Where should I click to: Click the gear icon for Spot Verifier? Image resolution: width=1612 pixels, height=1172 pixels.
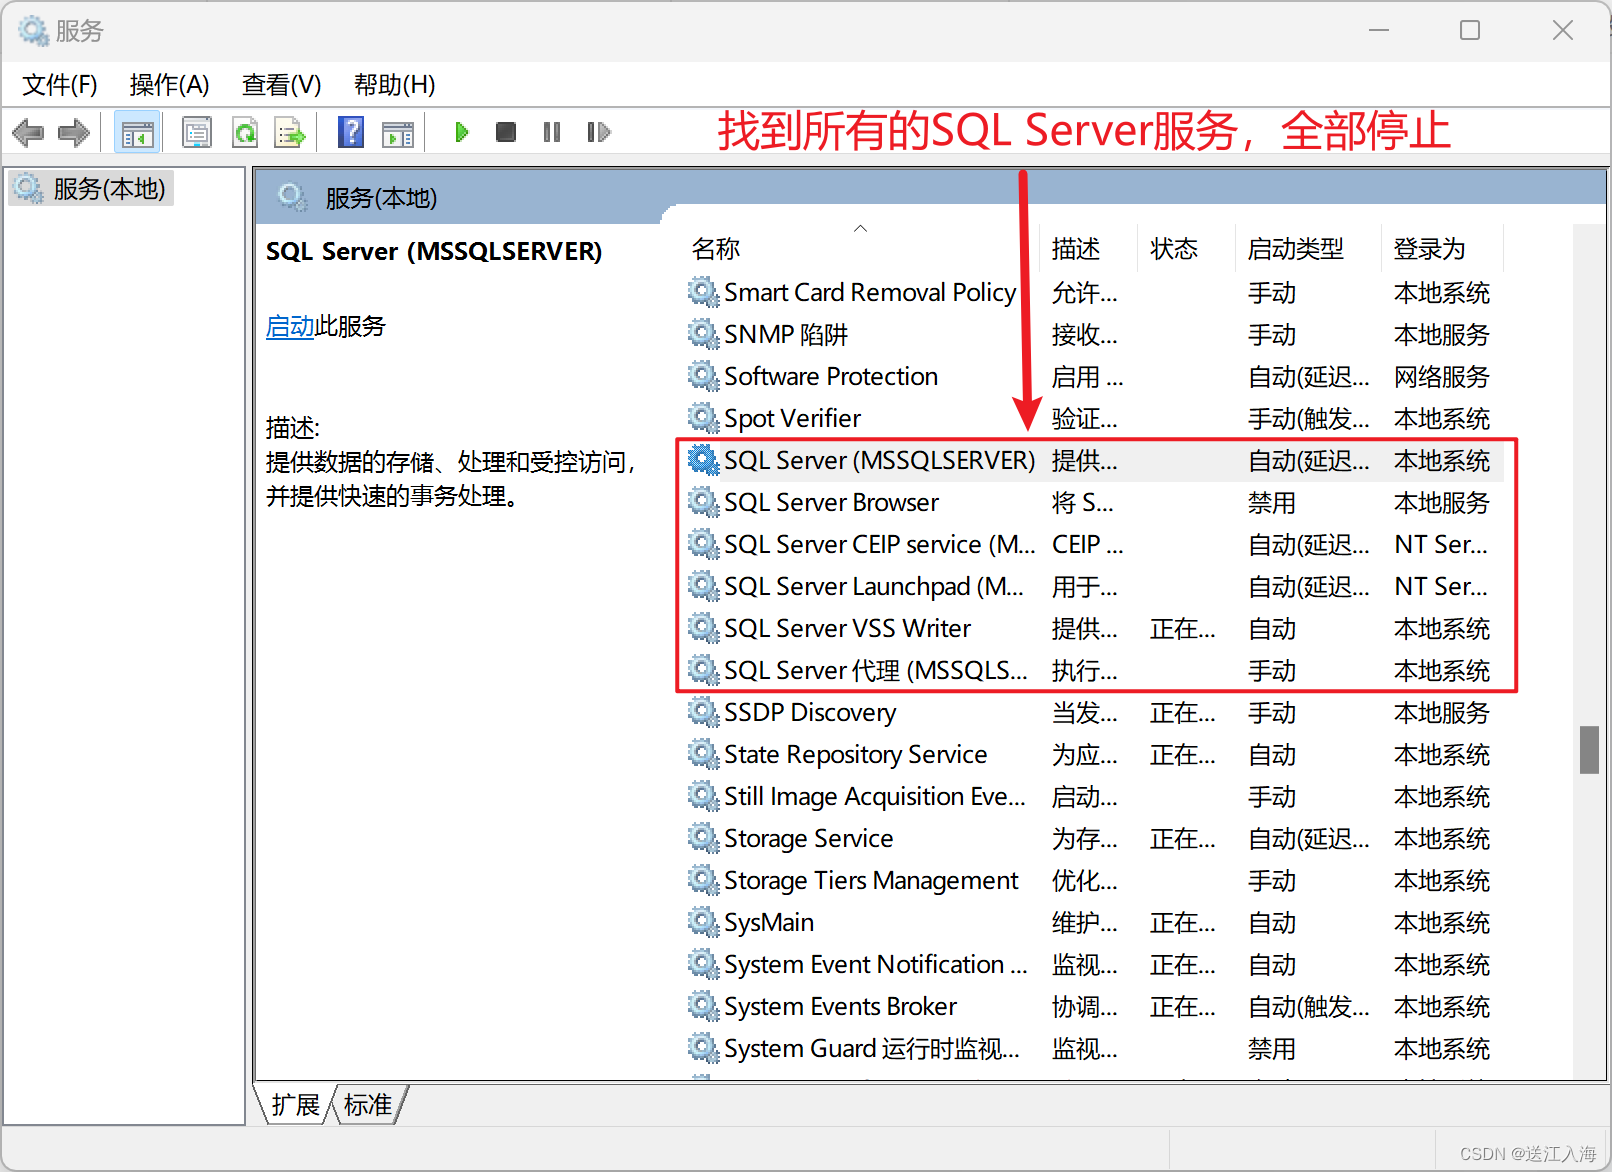pos(703,418)
